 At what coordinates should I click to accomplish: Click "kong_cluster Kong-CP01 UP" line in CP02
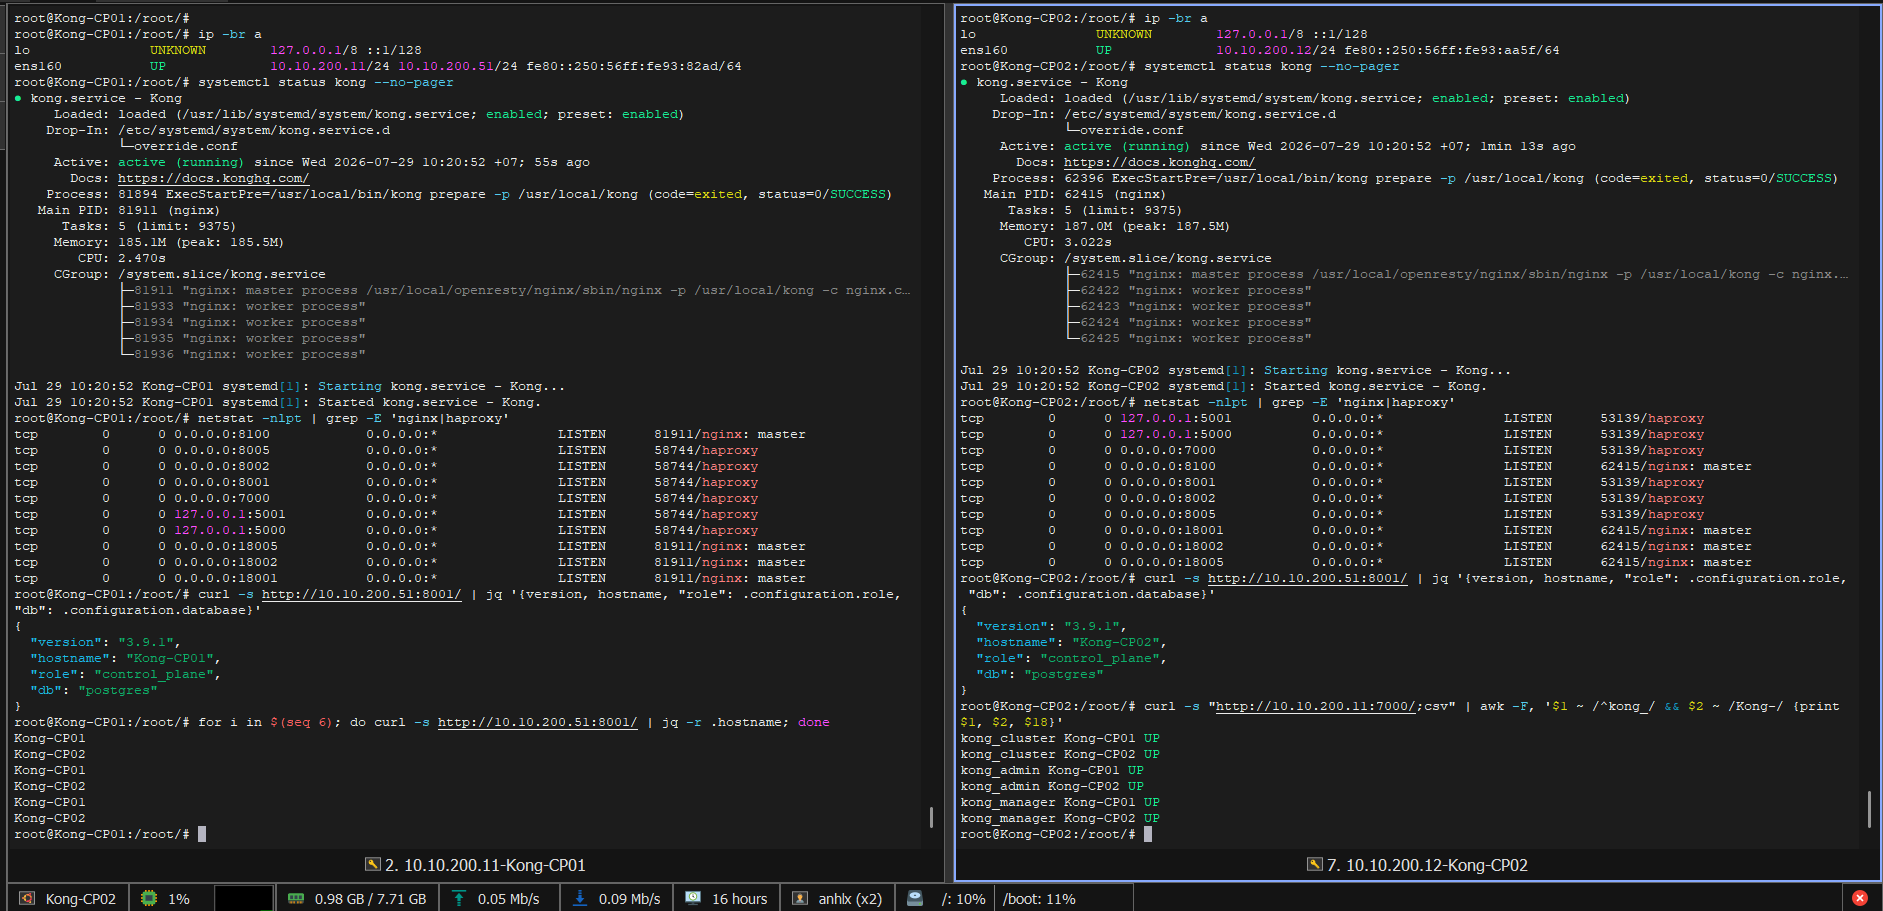(1060, 738)
